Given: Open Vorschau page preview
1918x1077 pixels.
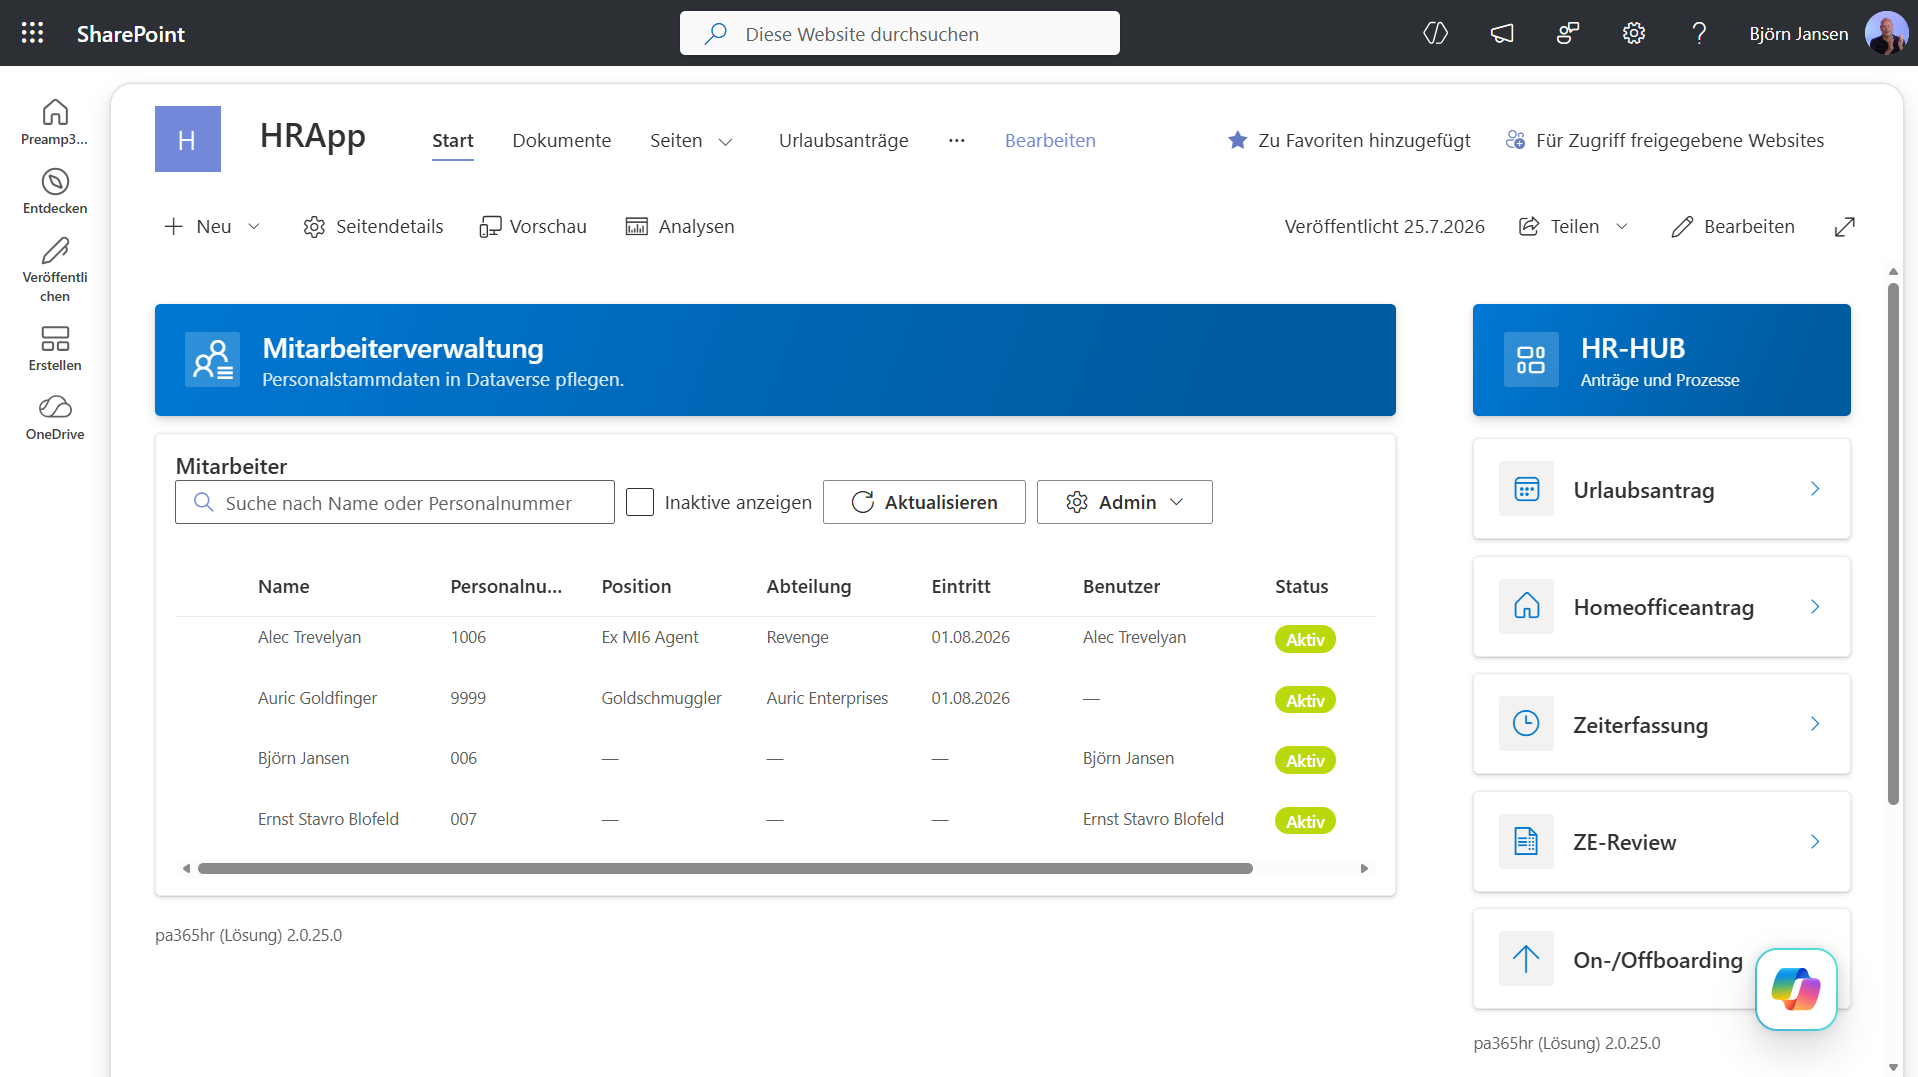Looking at the screenshot, I should point(533,226).
